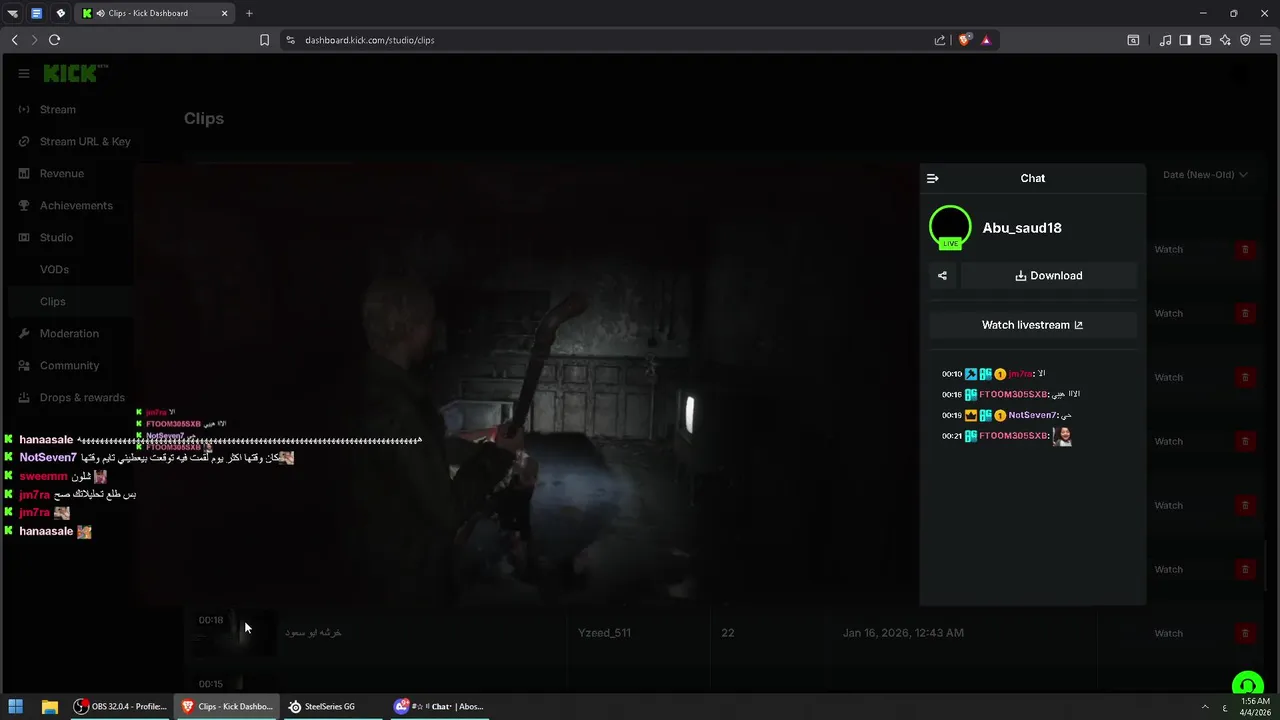Open the Leo AI sparkle icon
The height and width of the screenshot is (720, 1280).
pos(1225,40)
